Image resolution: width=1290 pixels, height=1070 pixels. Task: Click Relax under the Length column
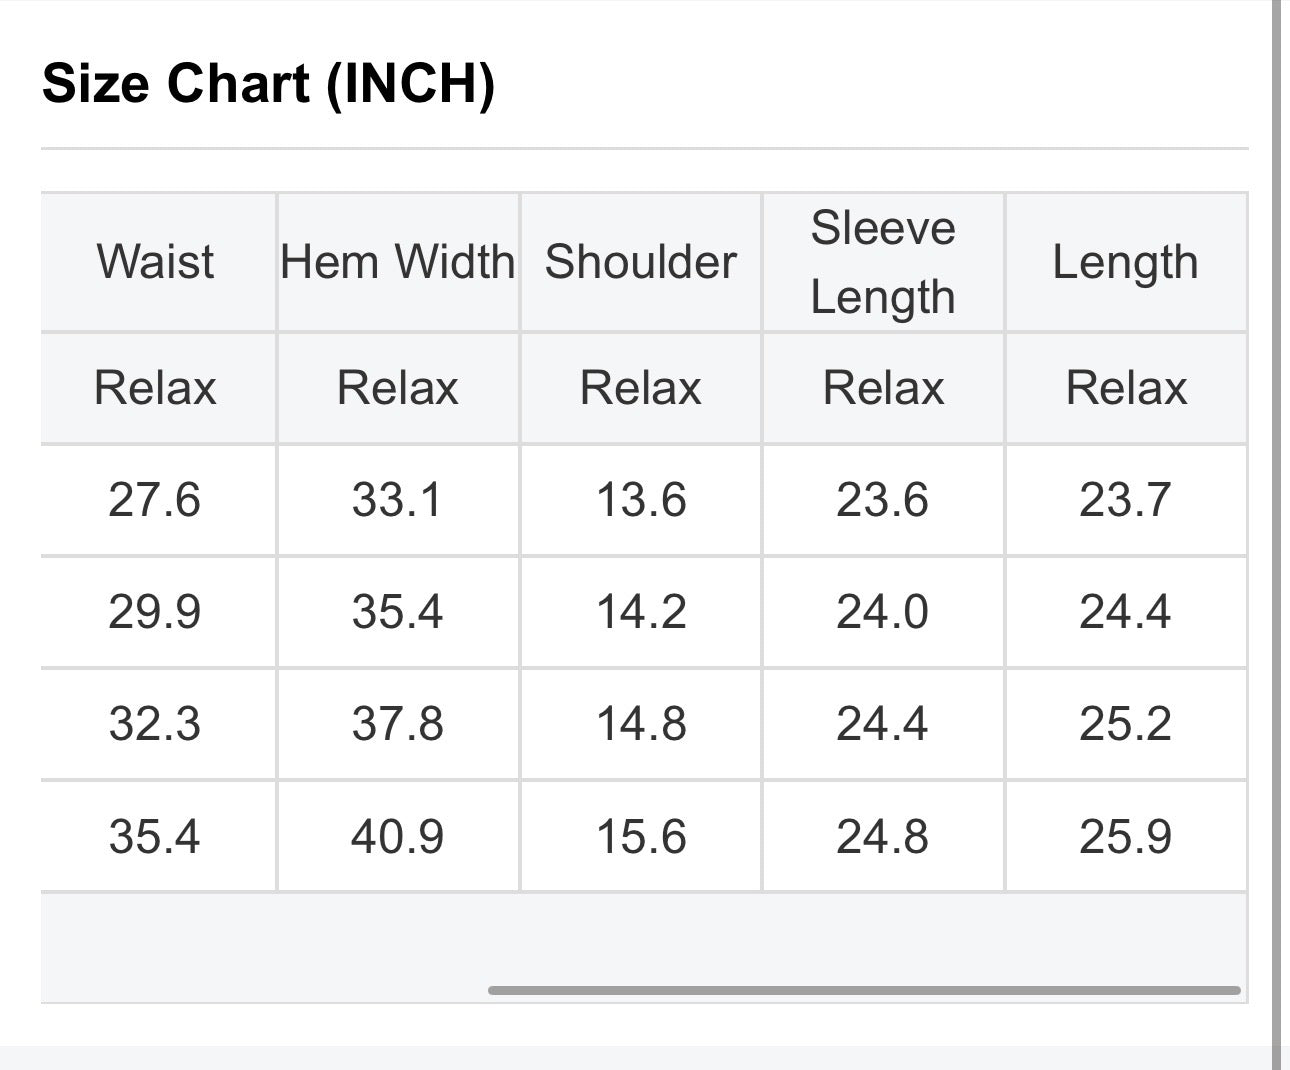tap(1126, 388)
